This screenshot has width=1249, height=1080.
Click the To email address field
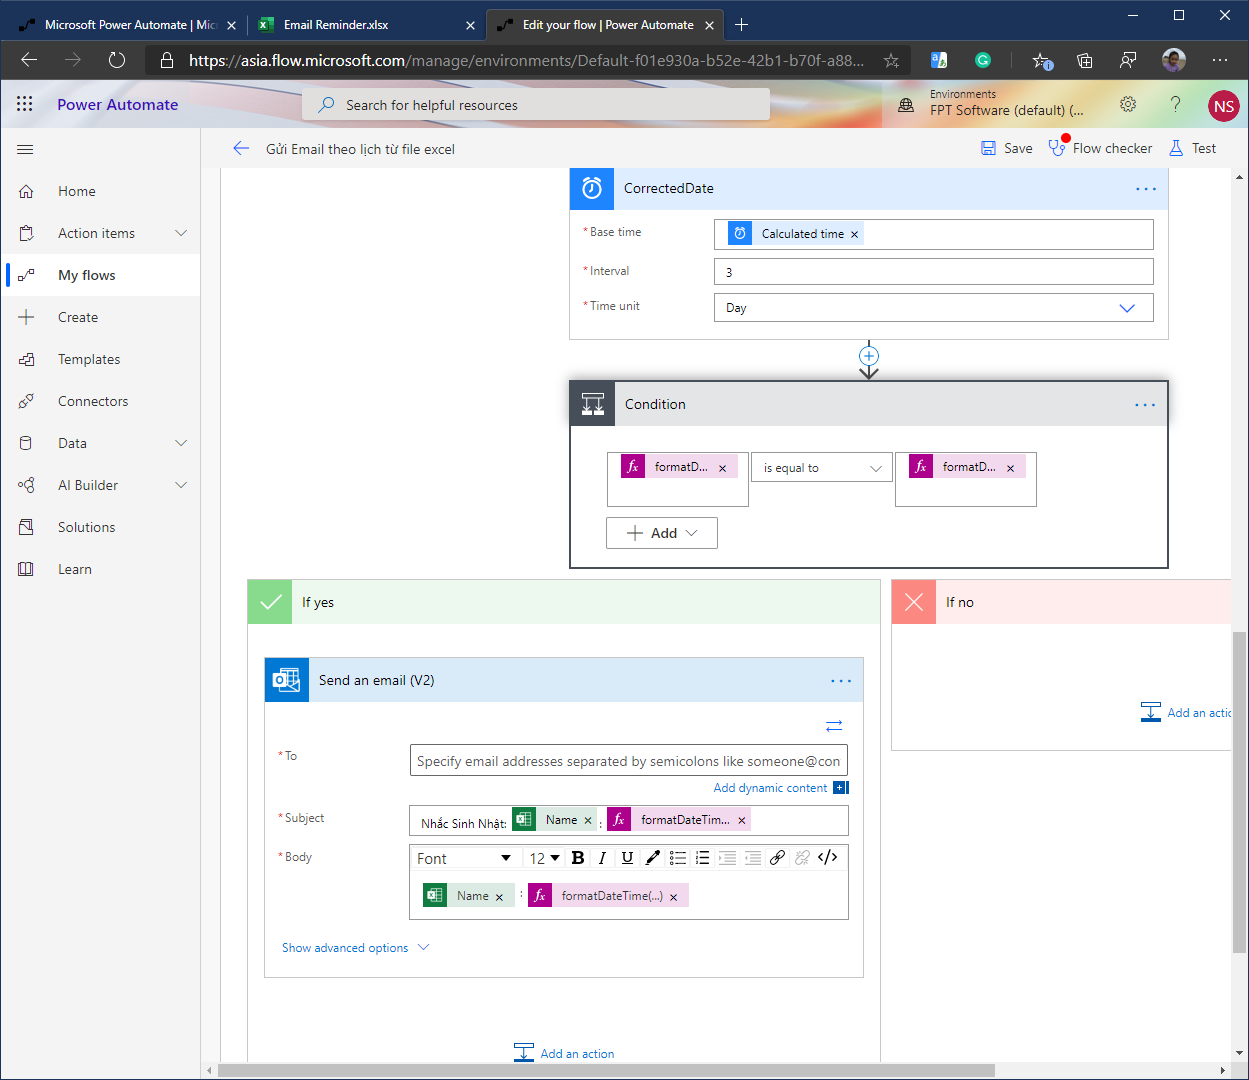pyautogui.click(x=628, y=761)
